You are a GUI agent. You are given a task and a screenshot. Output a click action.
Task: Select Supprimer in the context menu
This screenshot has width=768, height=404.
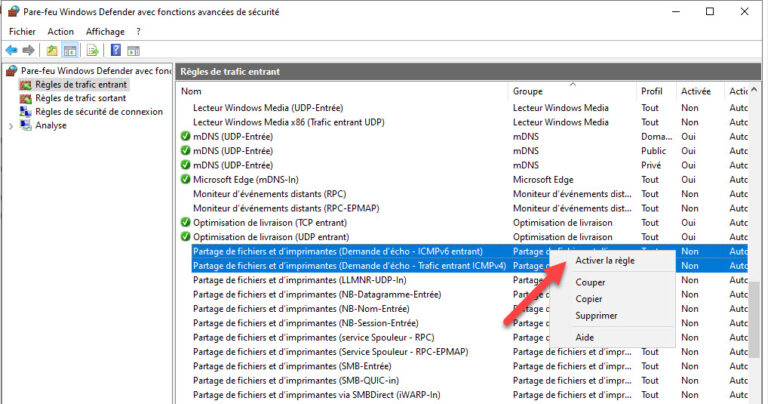pyautogui.click(x=596, y=315)
